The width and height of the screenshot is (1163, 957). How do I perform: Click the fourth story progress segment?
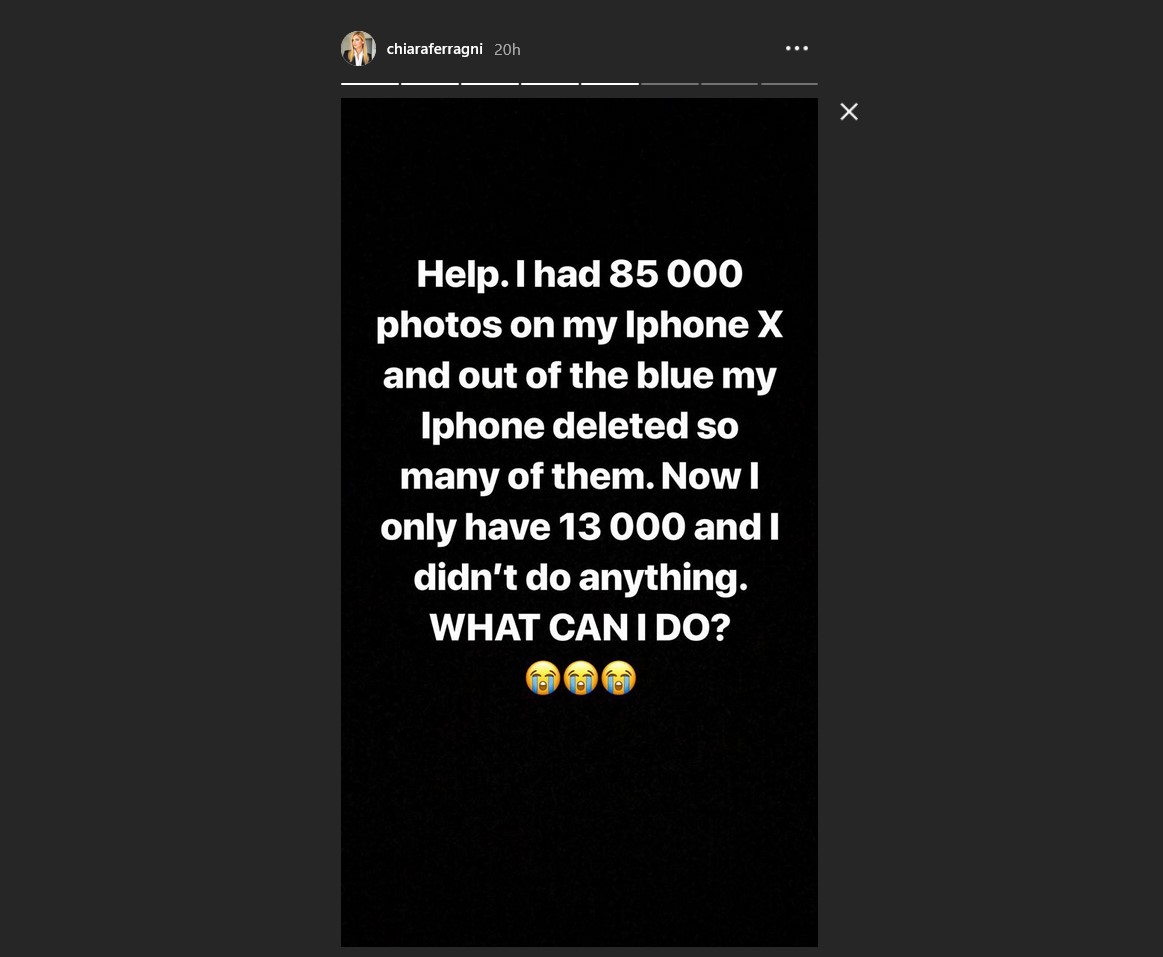[x=550, y=83]
